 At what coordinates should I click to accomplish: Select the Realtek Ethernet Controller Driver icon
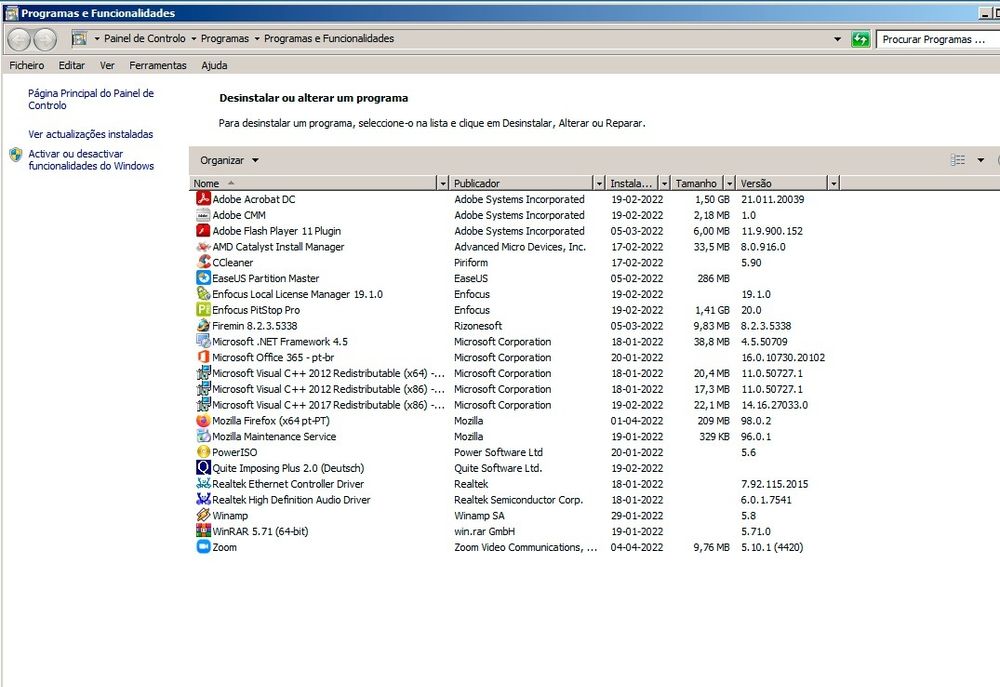click(203, 483)
